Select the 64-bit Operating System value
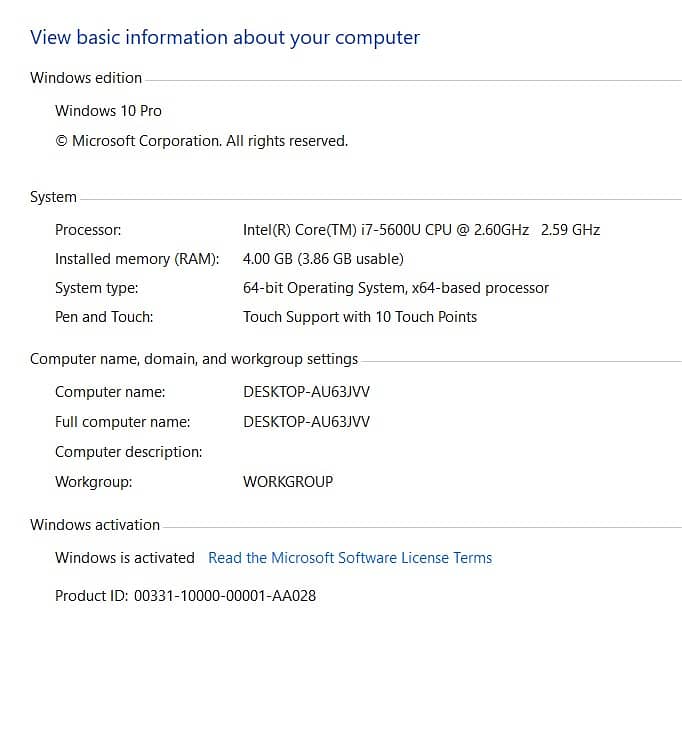 [396, 288]
